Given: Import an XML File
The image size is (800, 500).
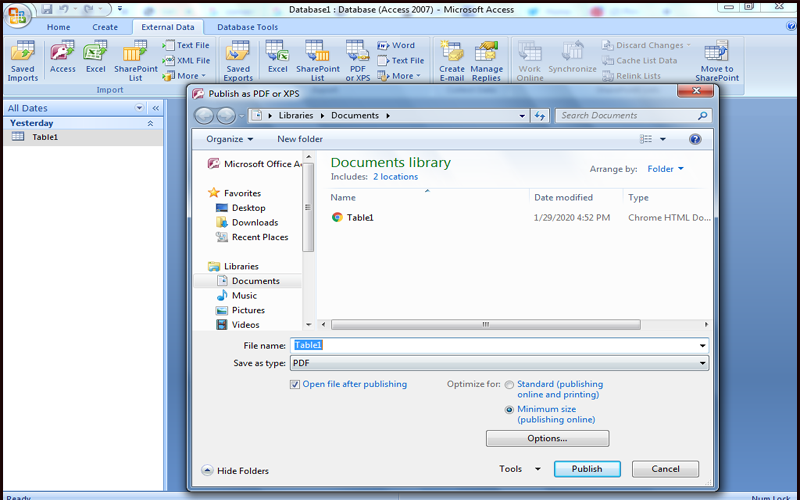Looking at the screenshot, I should (186, 61).
